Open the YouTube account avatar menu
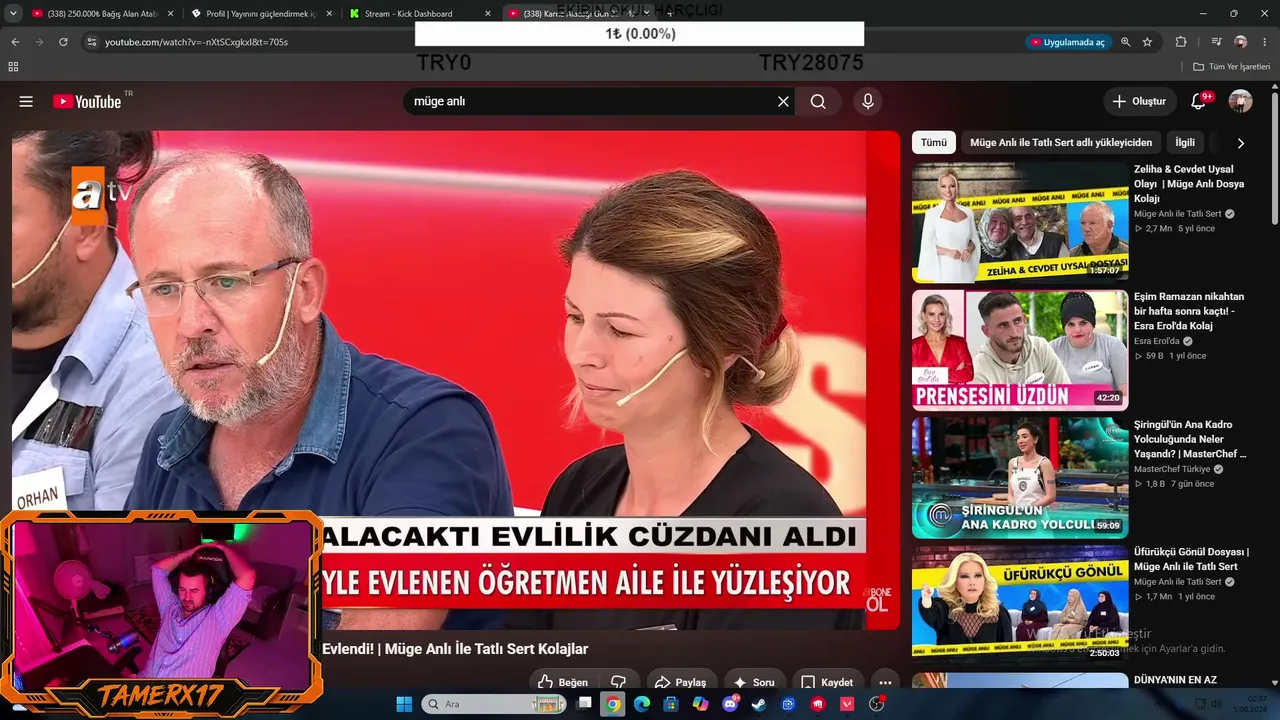This screenshot has height=720, width=1280. point(1240,101)
